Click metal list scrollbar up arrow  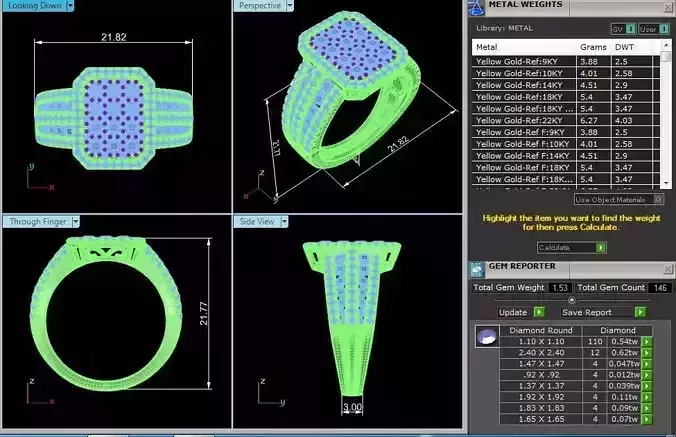coord(666,45)
